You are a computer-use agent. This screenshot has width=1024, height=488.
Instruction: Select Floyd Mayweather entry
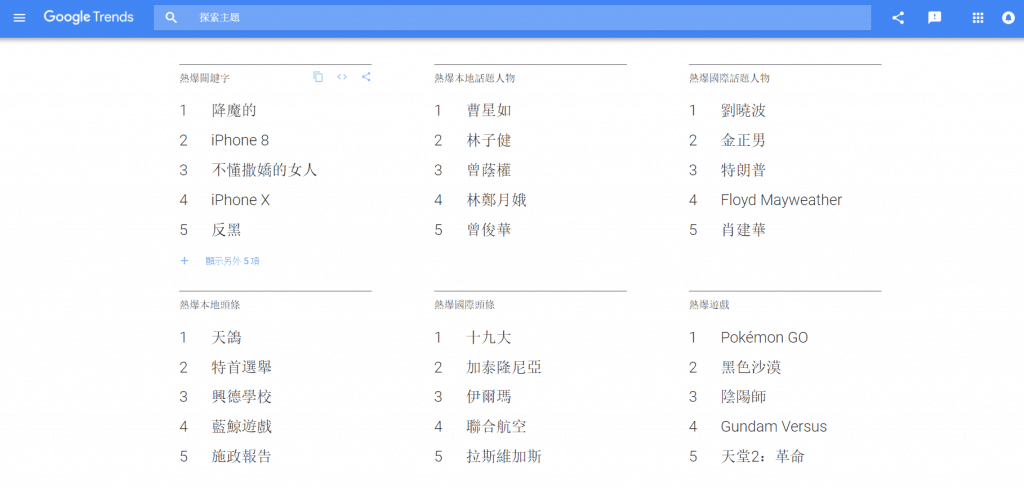point(781,200)
